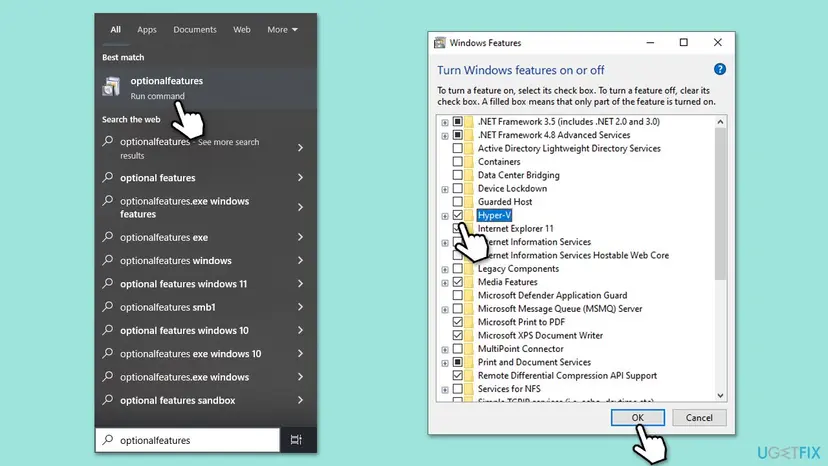Select 'optionalfeatures.exe windows features' suggestion

(x=206, y=207)
